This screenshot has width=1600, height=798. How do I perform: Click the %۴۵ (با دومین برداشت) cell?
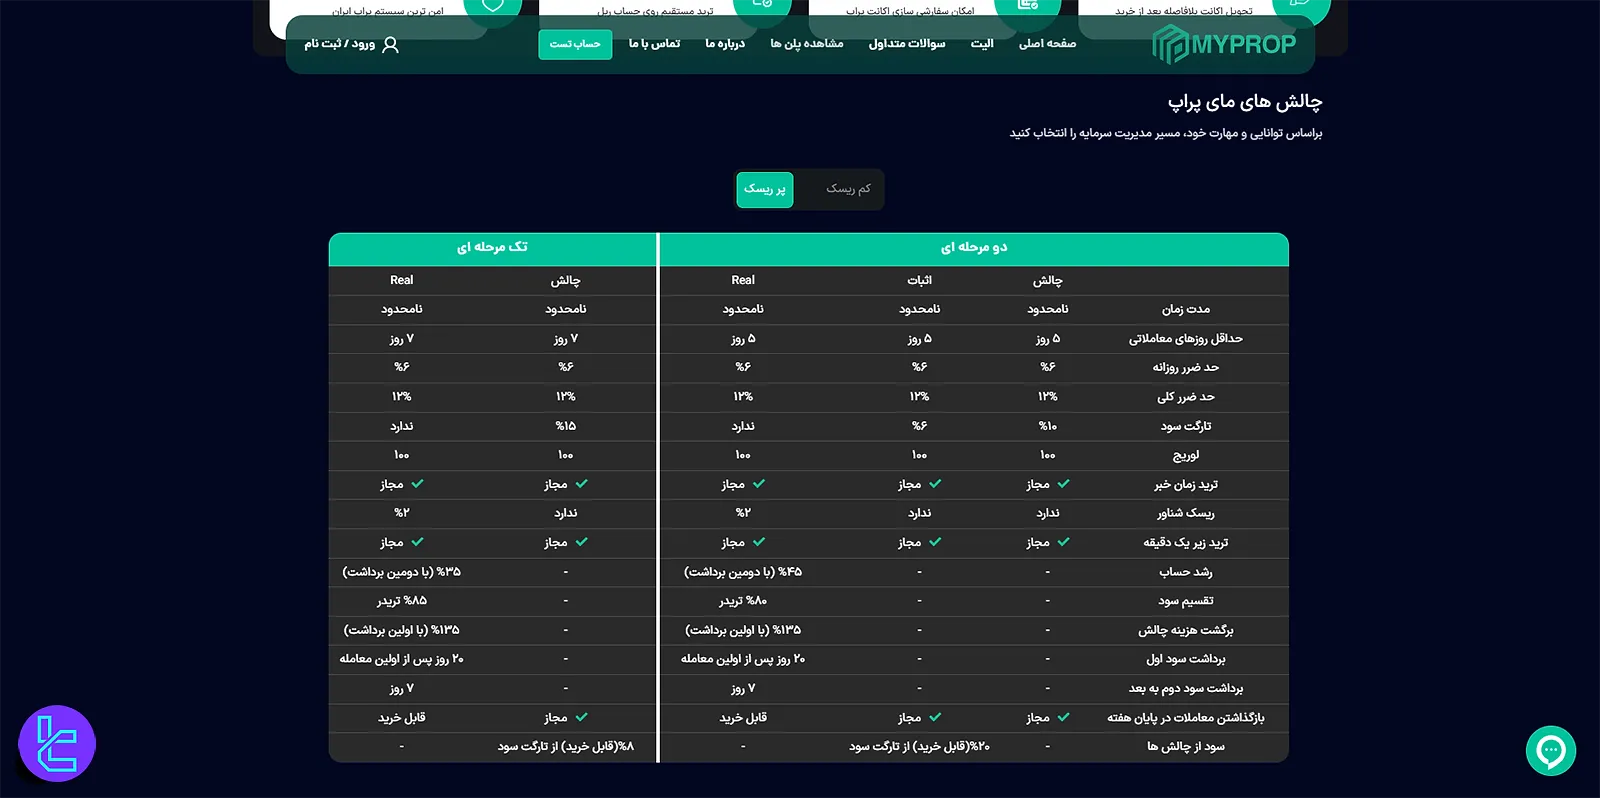[x=743, y=572]
